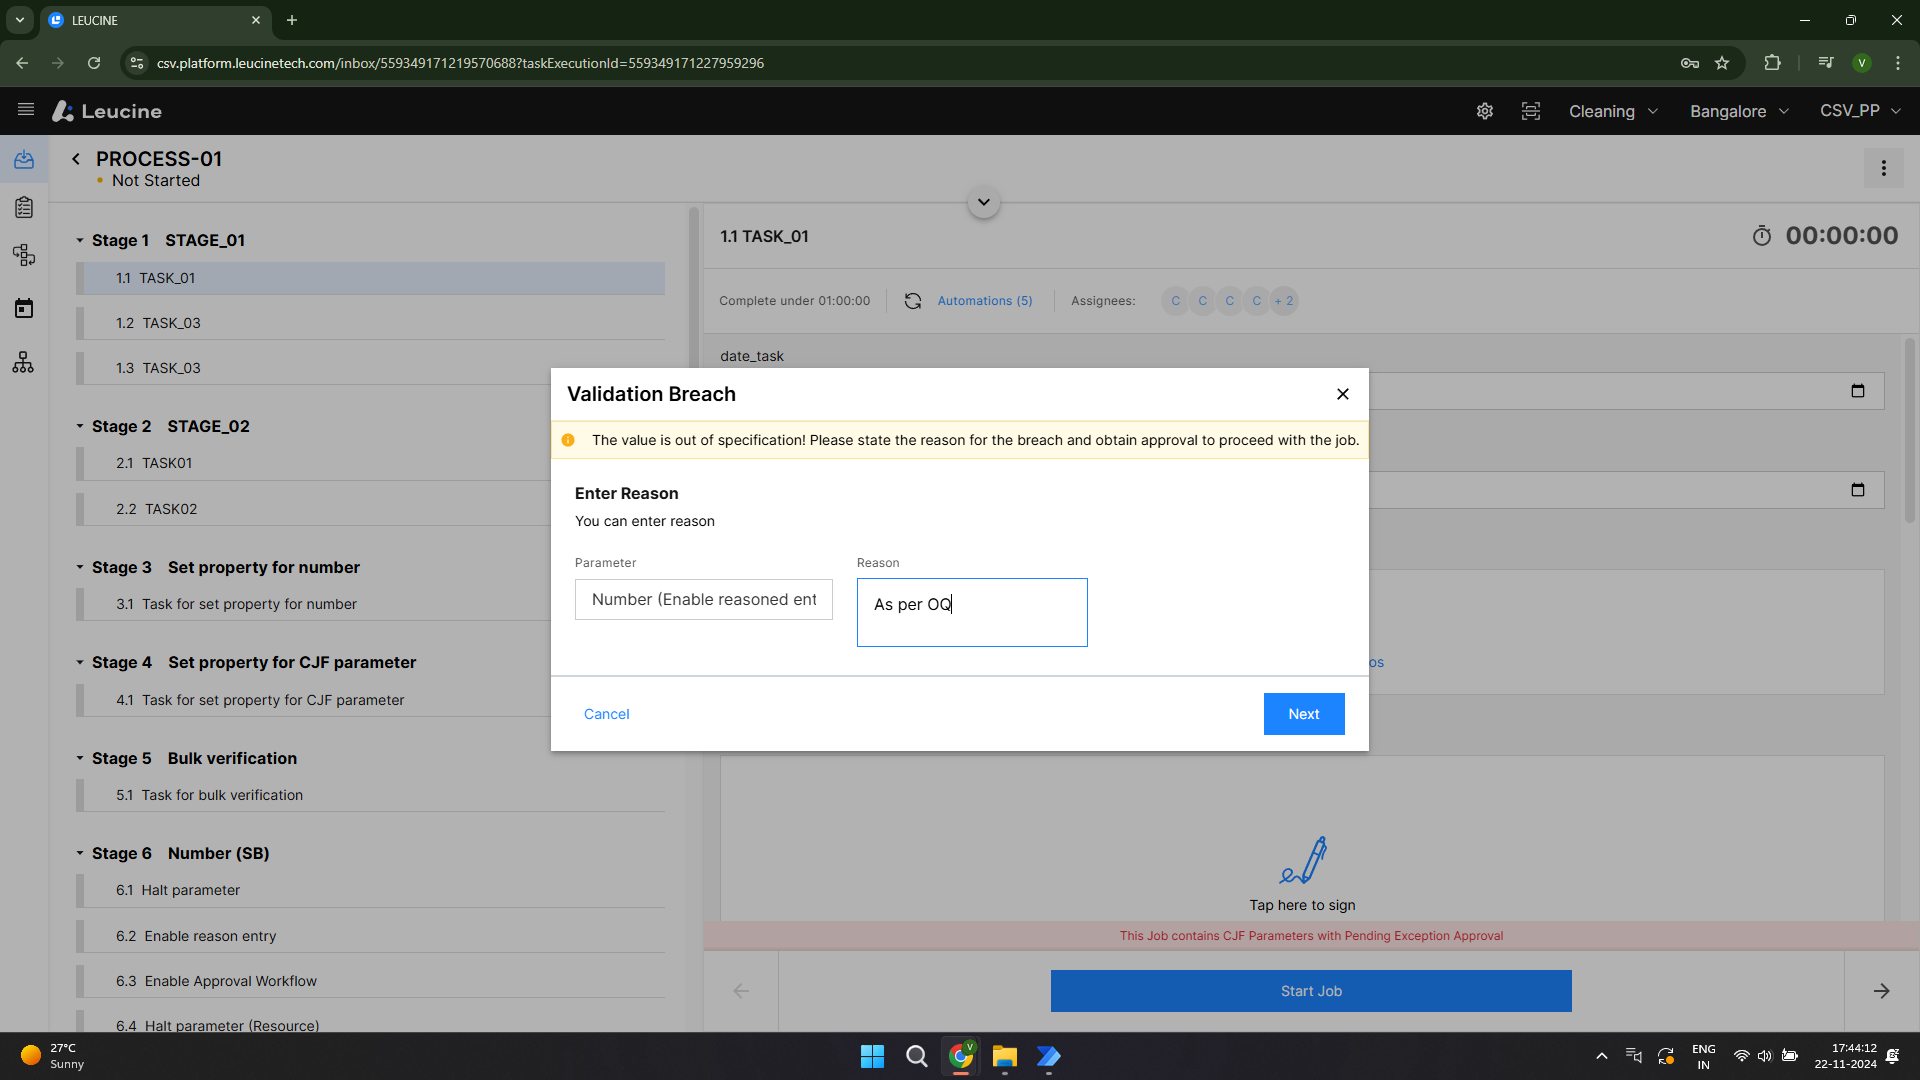Open the Scheduler calendar icon
The image size is (1920, 1080).
coord(23,307)
